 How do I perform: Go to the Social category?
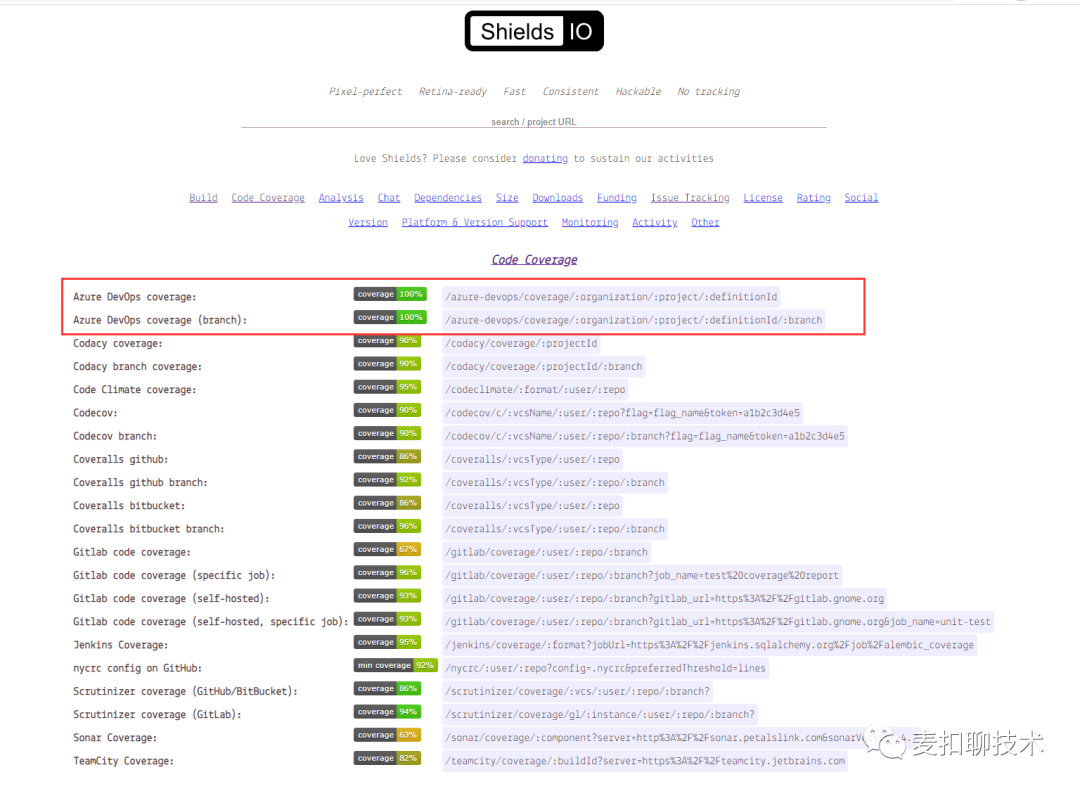[x=861, y=198]
